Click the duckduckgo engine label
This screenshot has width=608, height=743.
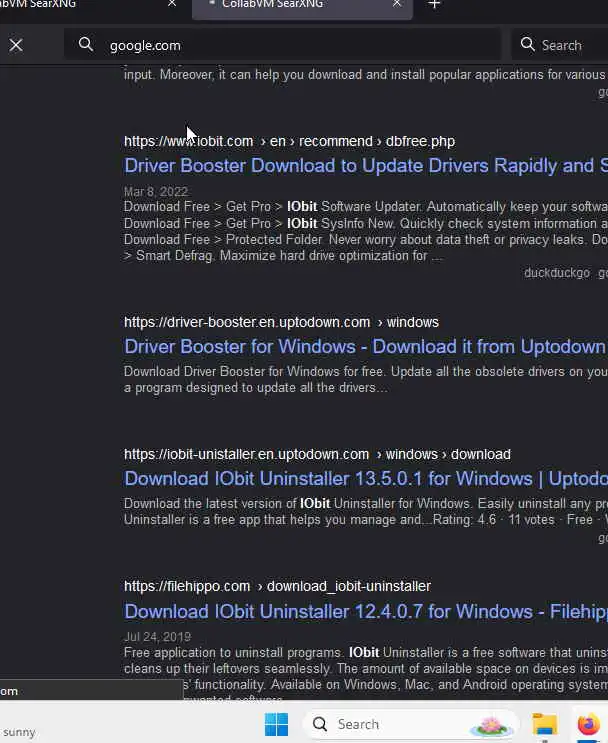click(557, 273)
